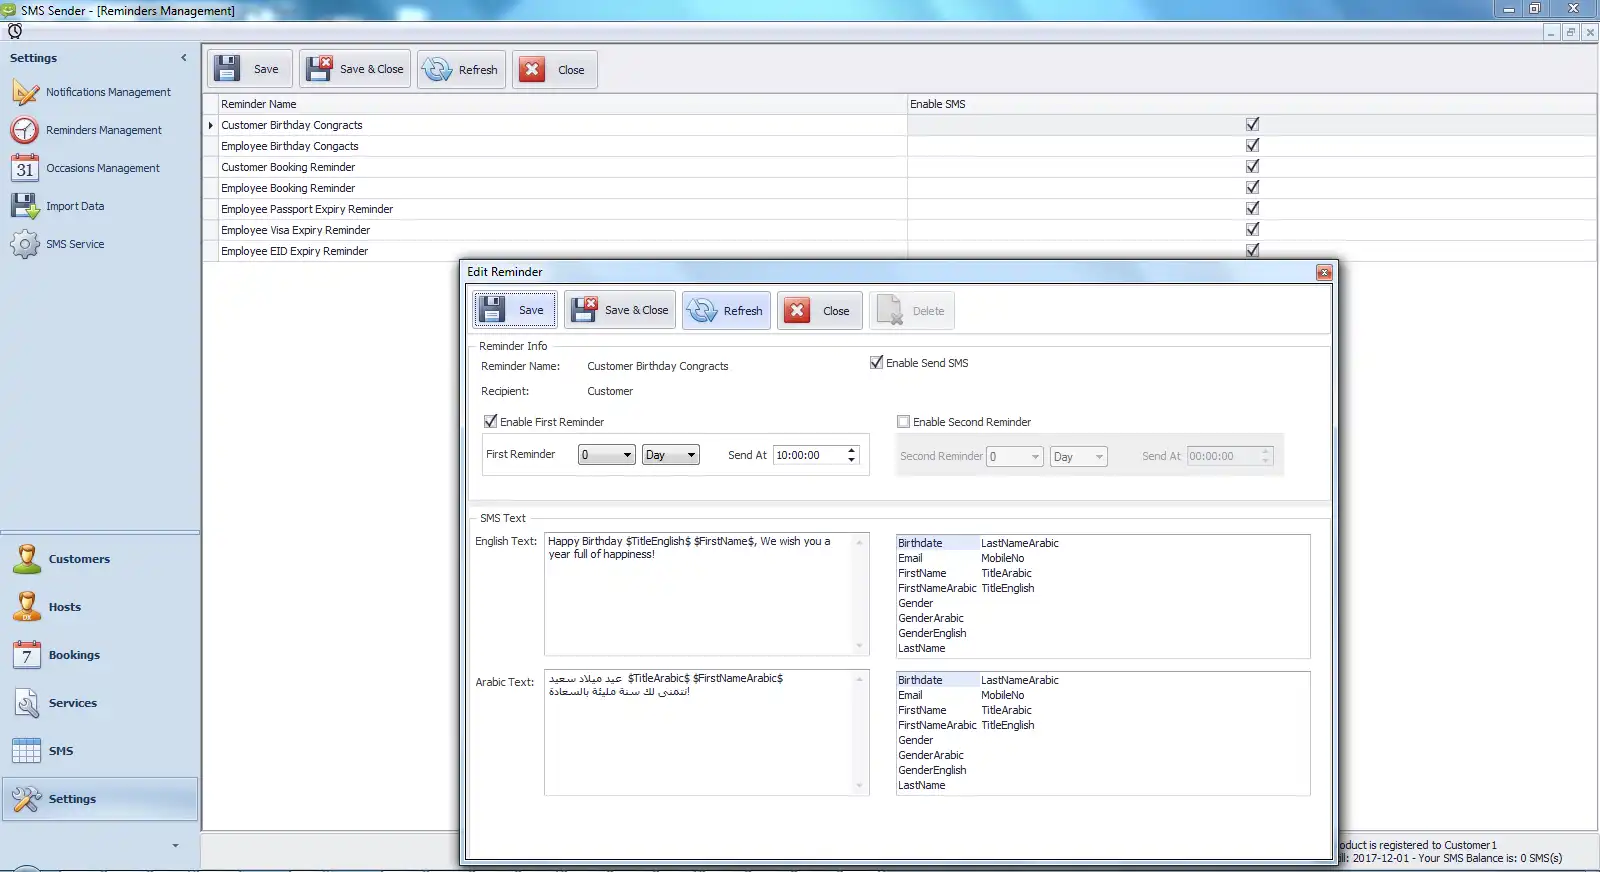
Task: Click the Customers person icon
Action: [27, 559]
